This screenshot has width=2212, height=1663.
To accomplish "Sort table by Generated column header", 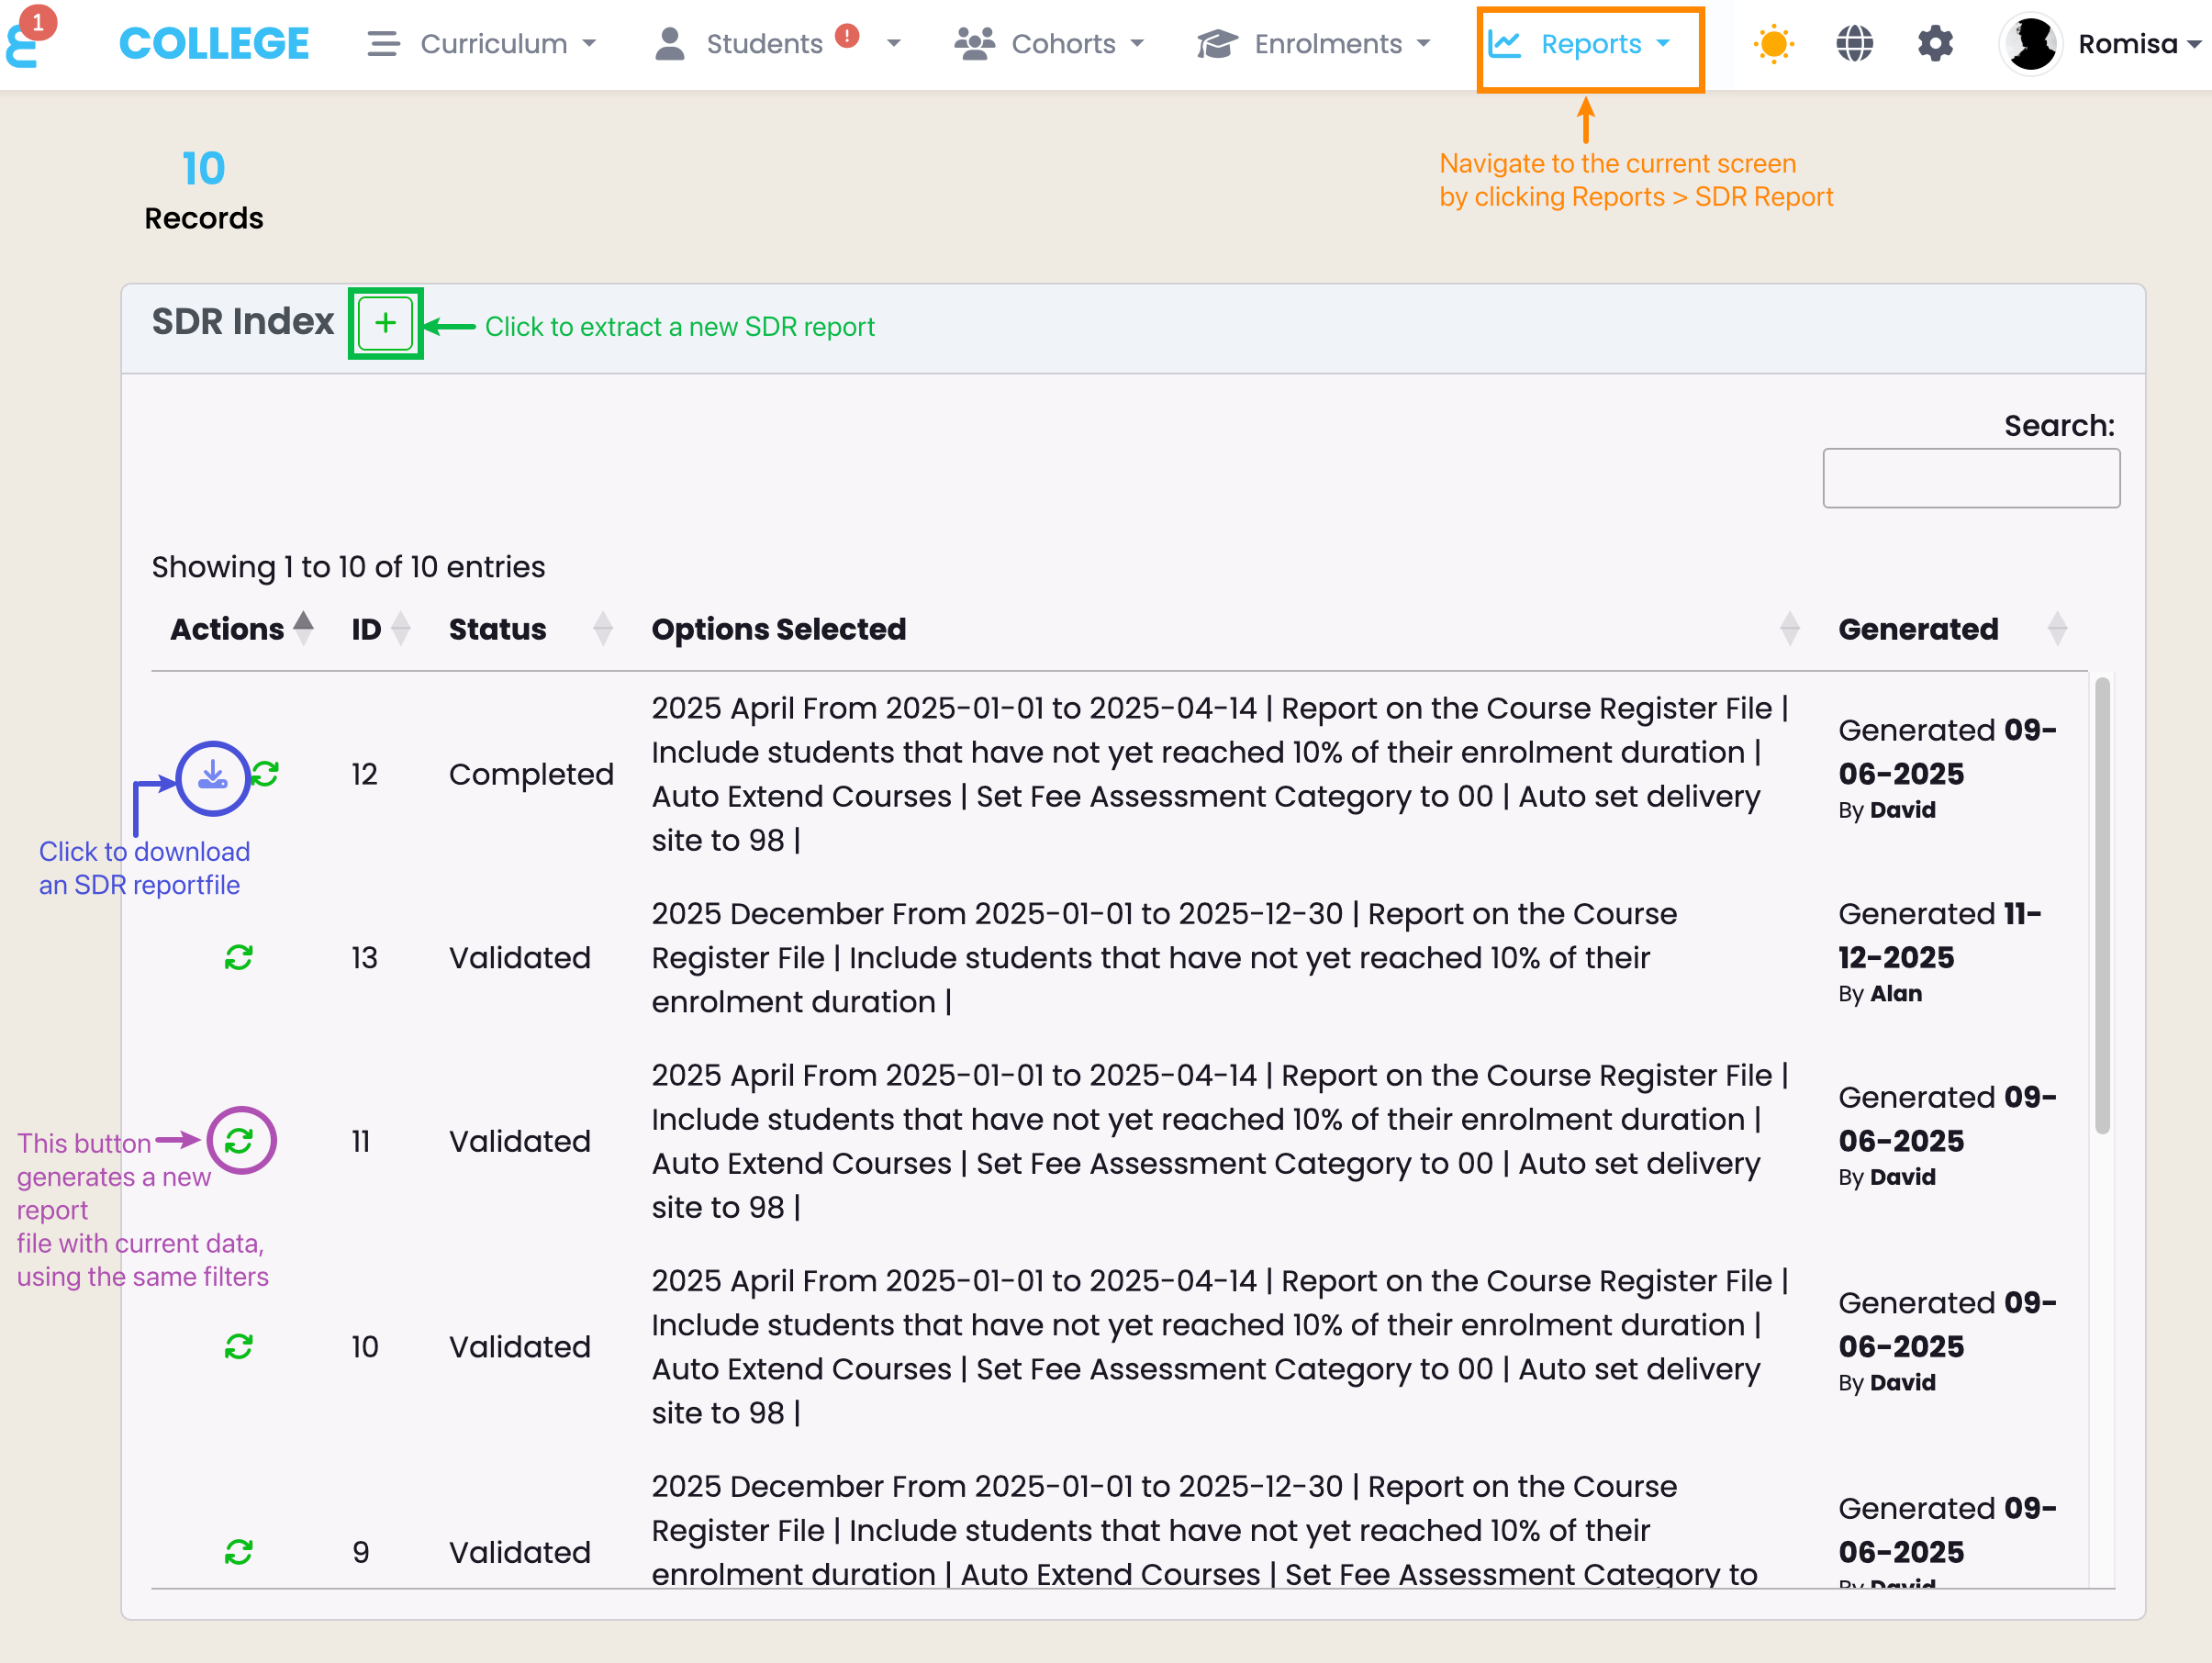I will [1918, 629].
